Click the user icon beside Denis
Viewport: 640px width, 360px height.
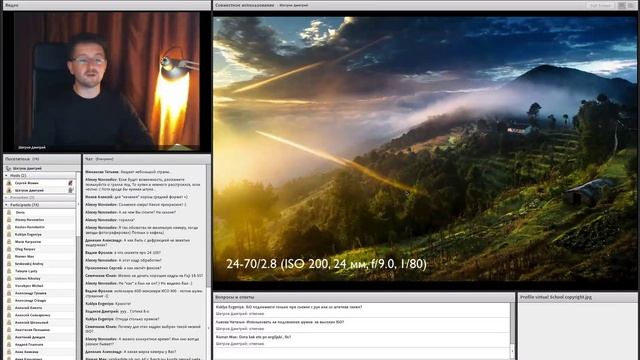point(9,212)
